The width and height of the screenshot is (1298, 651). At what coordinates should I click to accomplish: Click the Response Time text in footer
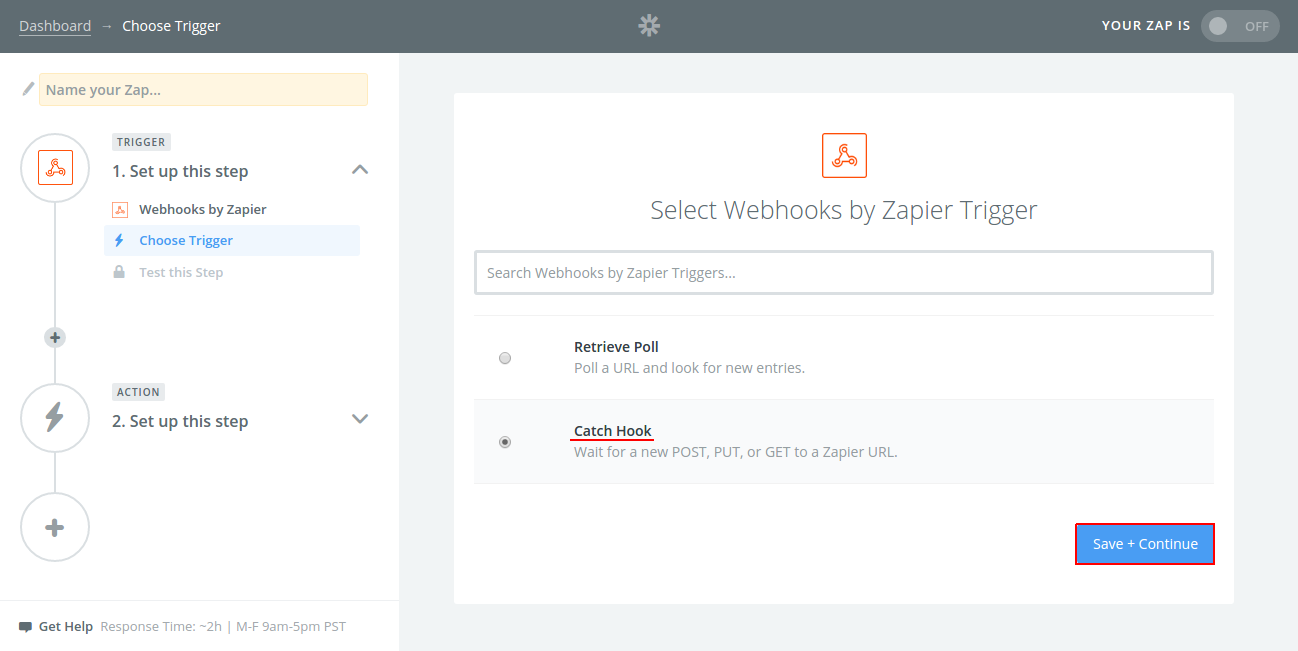coord(223,627)
